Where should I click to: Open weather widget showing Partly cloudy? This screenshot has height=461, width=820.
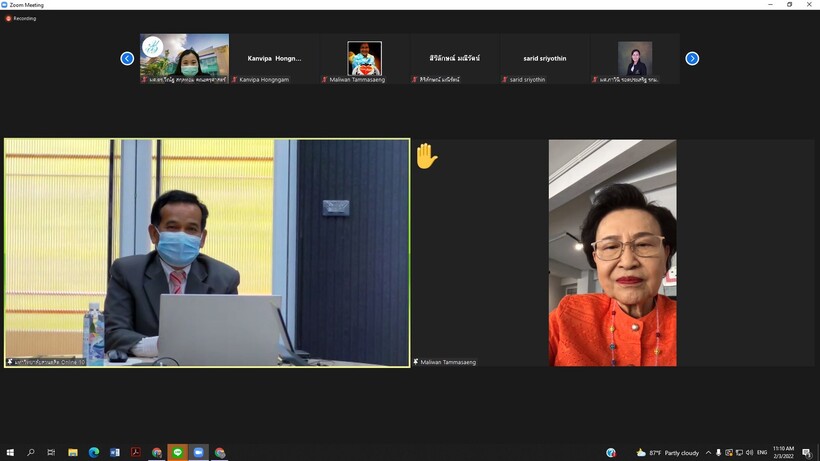pyautogui.click(x=668, y=452)
